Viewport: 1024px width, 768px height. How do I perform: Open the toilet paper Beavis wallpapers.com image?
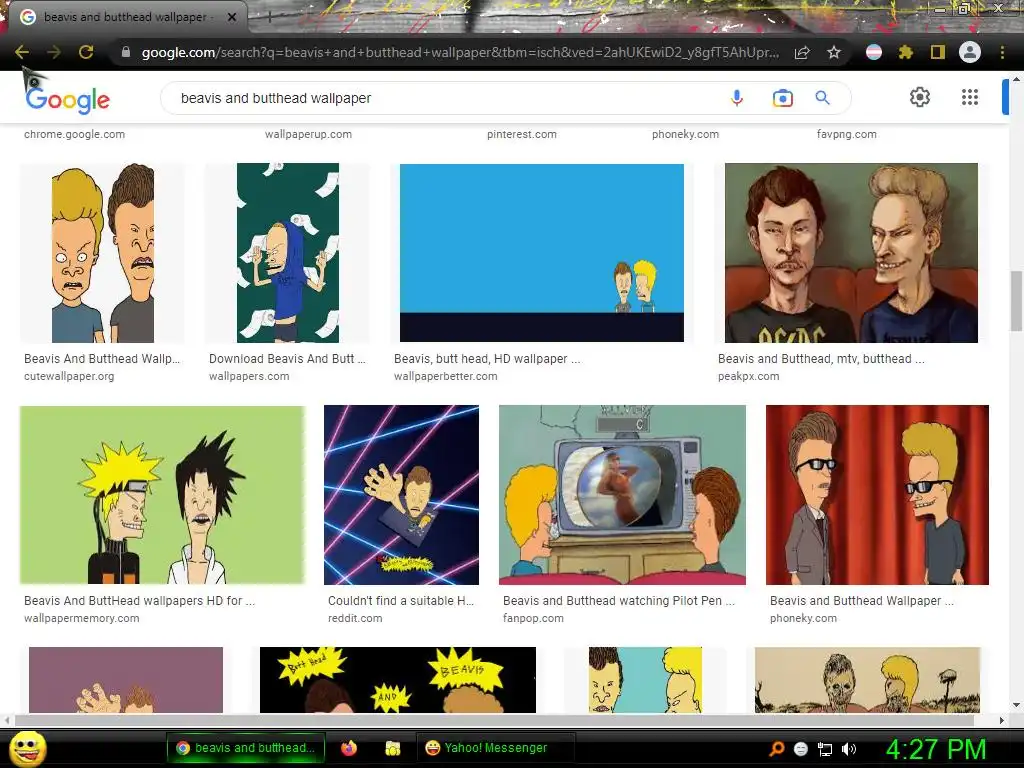[x=287, y=253]
